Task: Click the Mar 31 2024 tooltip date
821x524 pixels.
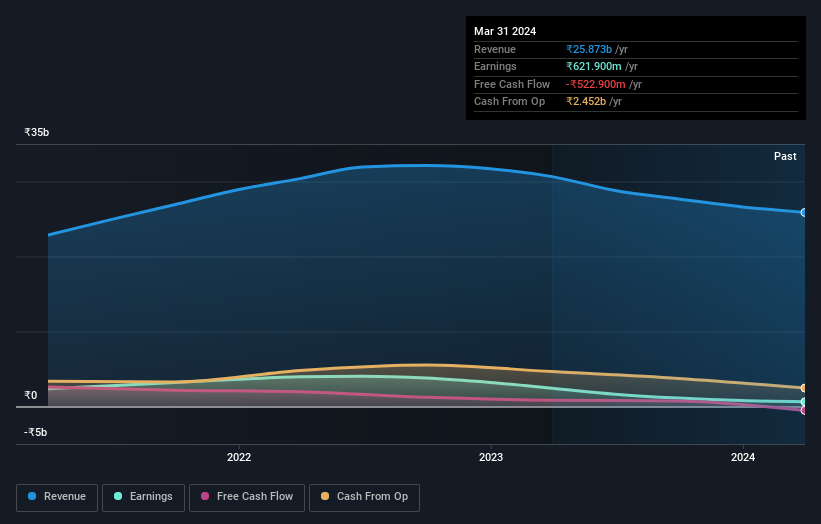Action: pyautogui.click(x=505, y=31)
